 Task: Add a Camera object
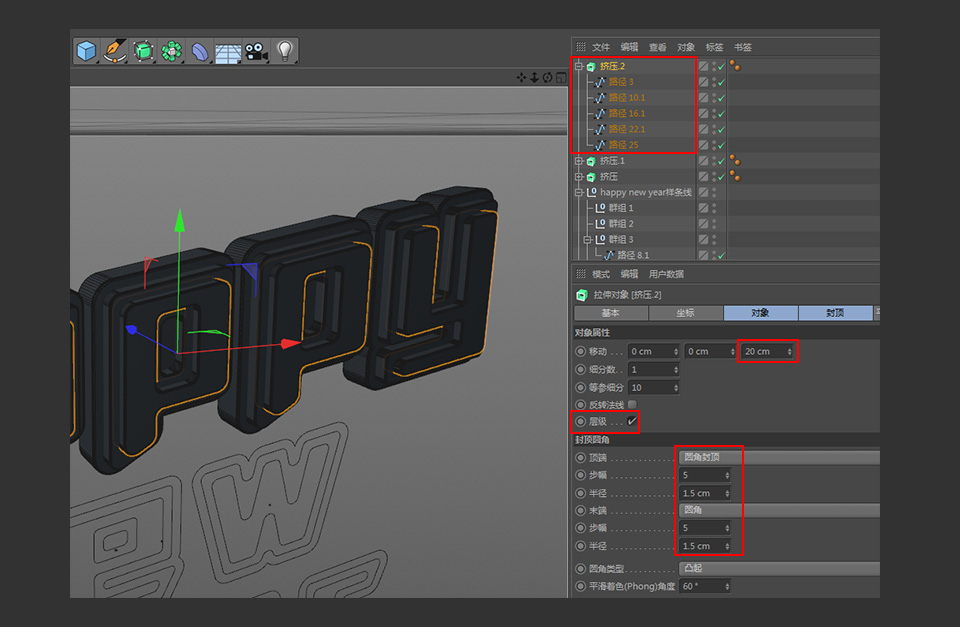point(257,51)
